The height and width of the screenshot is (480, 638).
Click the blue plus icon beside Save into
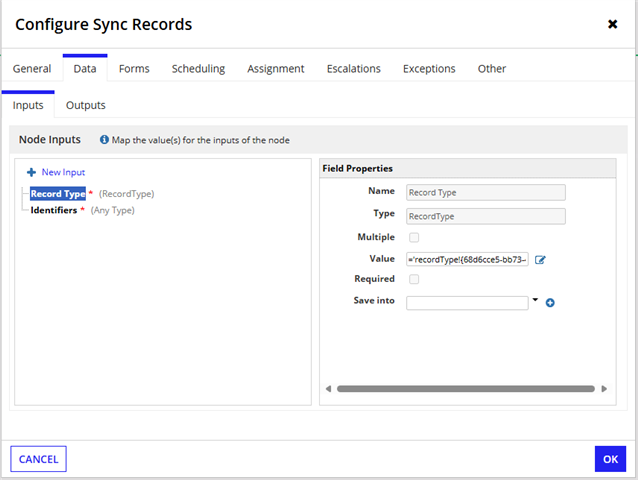(x=550, y=302)
